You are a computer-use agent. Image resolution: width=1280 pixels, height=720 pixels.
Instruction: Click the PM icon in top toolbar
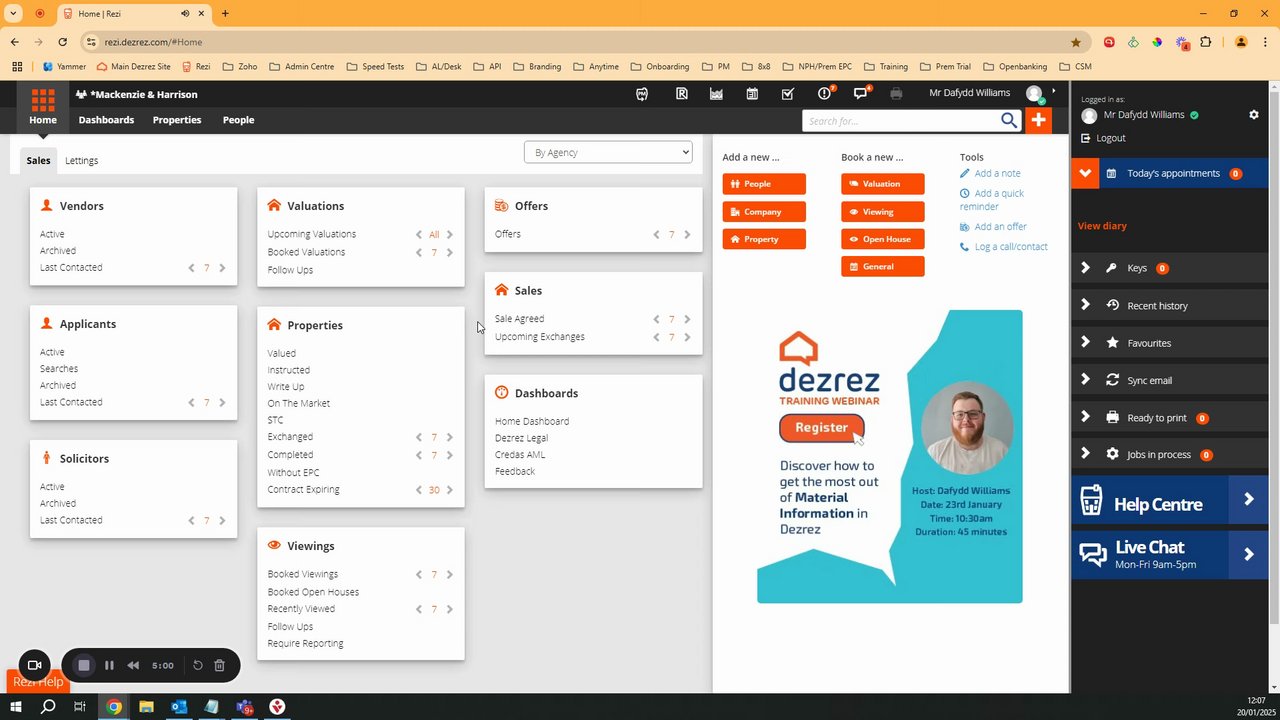(x=642, y=94)
